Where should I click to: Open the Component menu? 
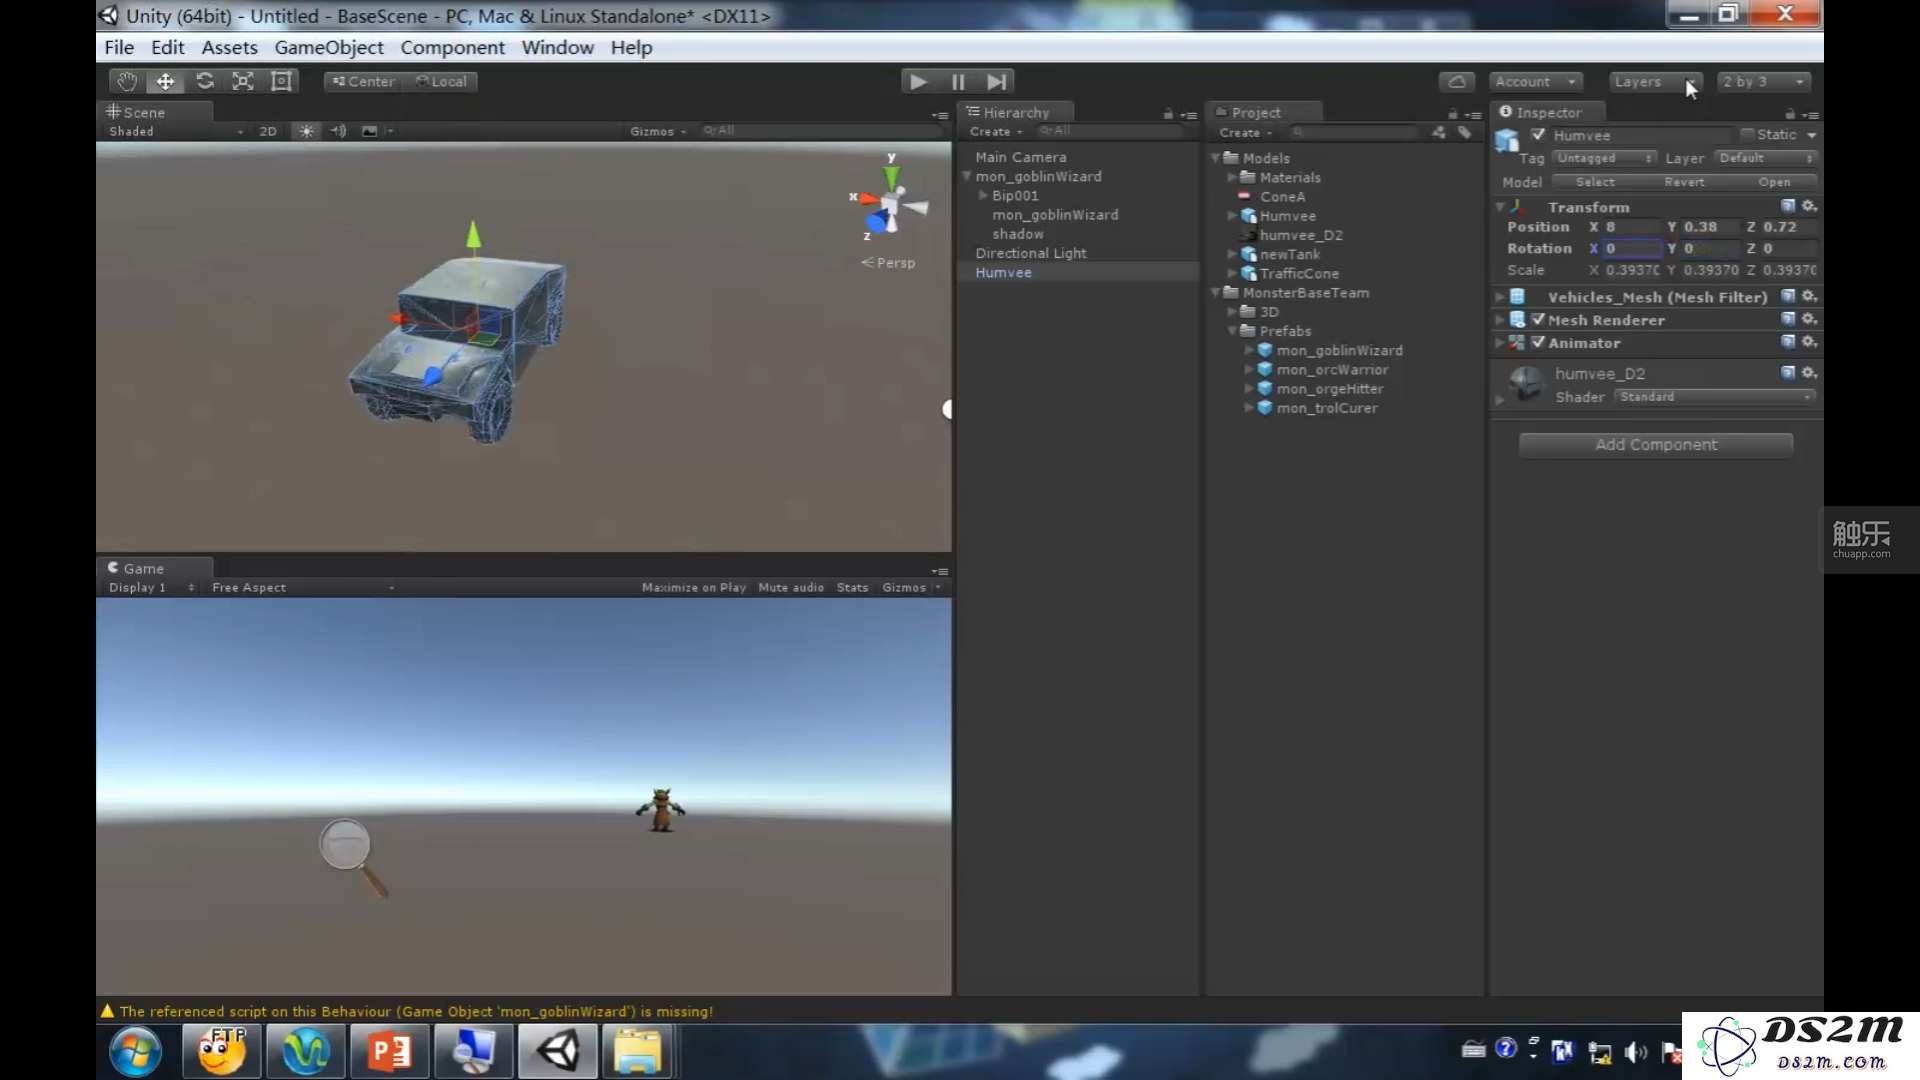point(452,47)
